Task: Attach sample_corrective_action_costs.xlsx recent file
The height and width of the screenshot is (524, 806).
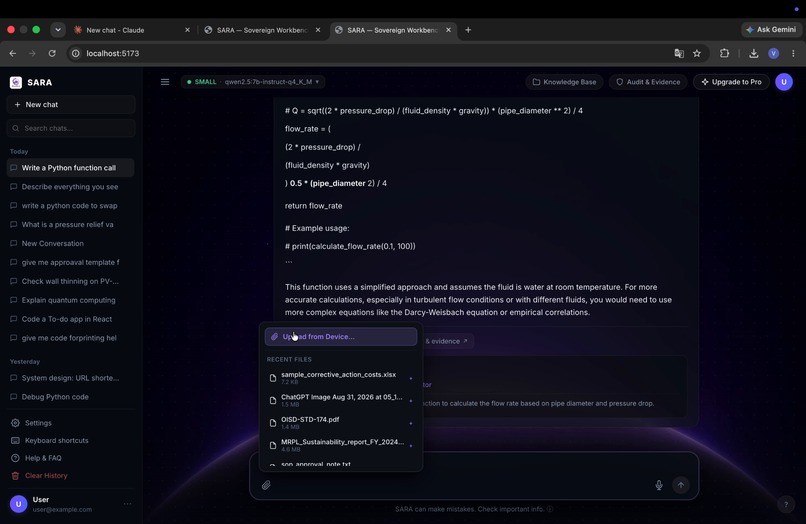Action: pyautogui.click(x=341, y=377)
